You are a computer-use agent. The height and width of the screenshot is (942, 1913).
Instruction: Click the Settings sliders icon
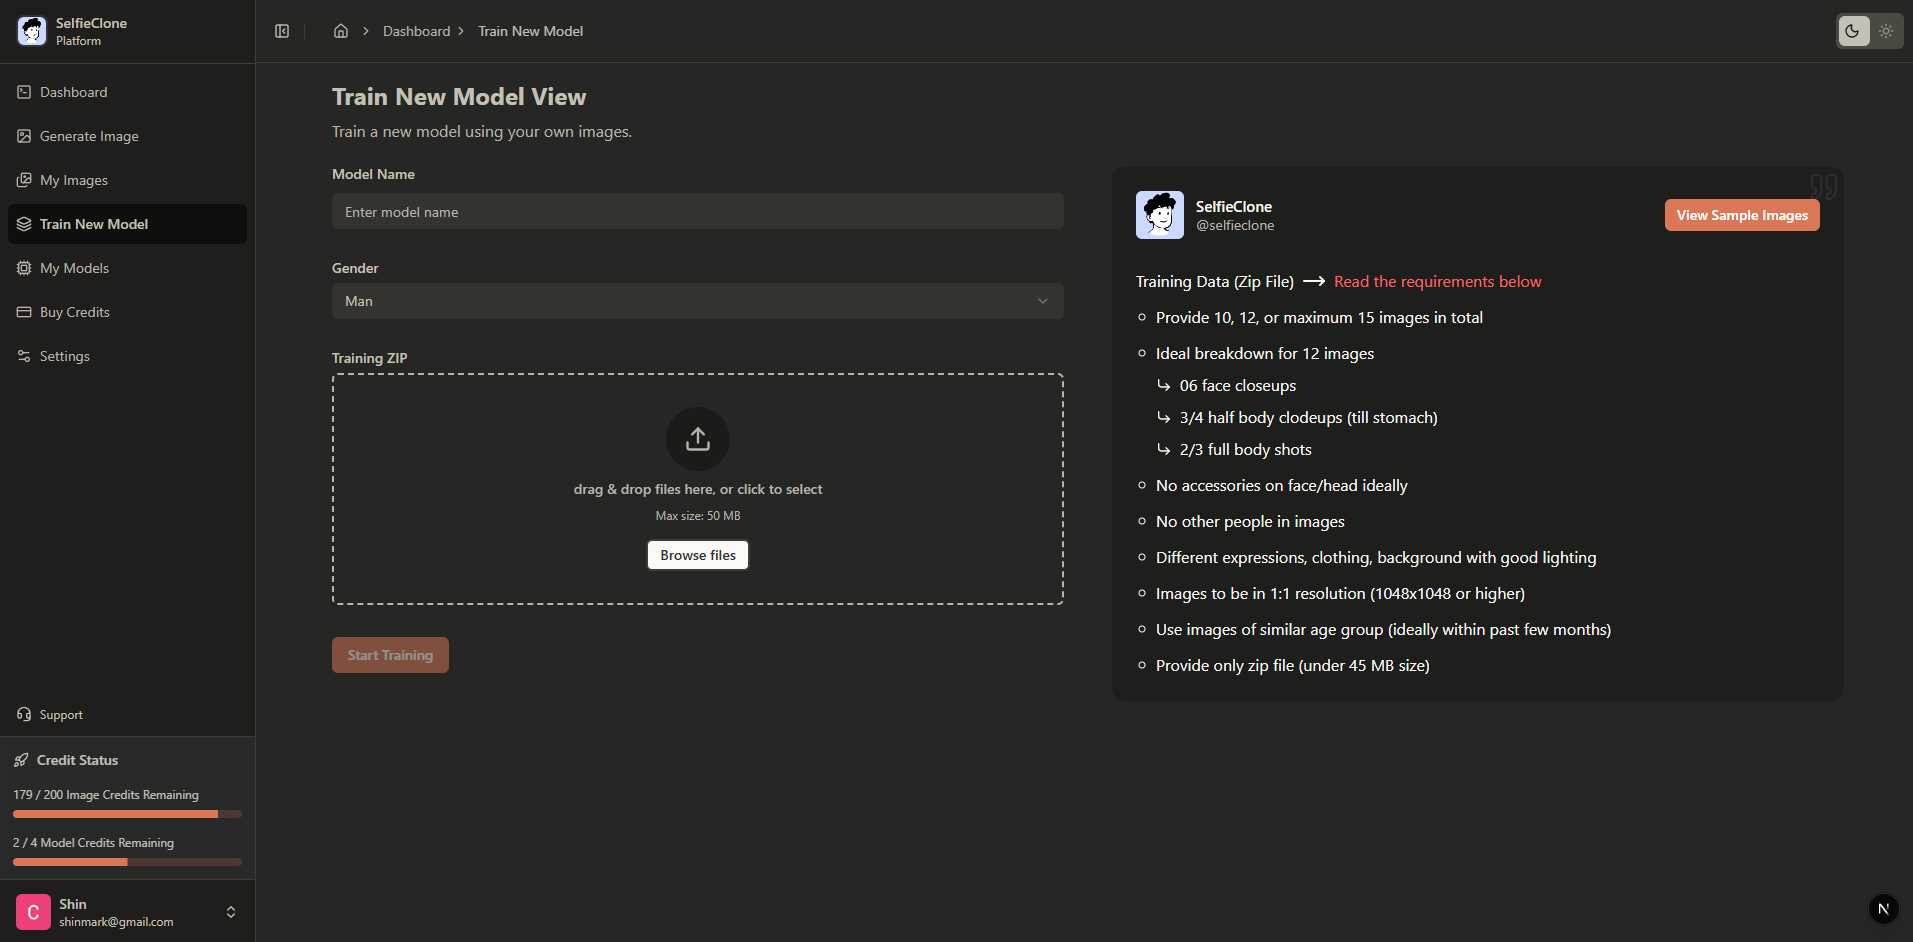click(24, 356)
